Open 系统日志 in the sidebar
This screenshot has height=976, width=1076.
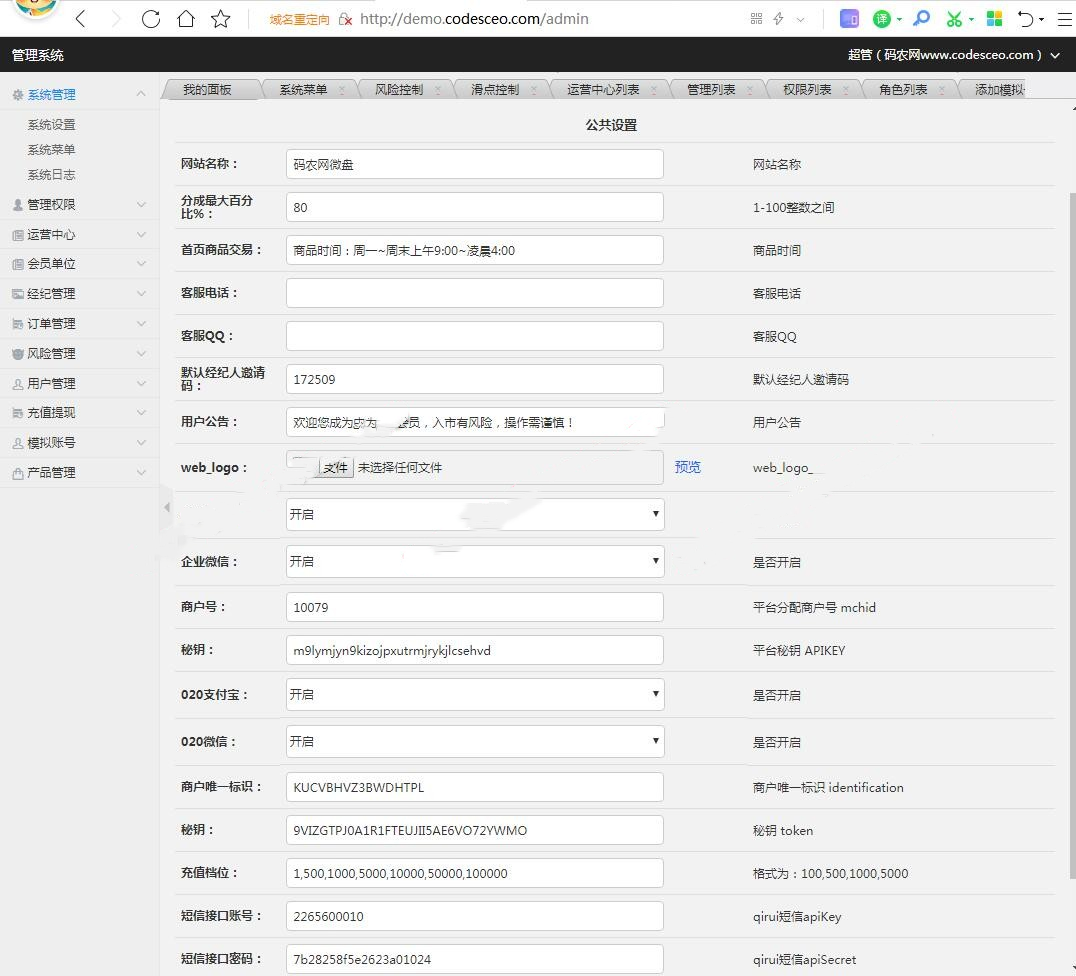pyautogui.click(x=51, y=175)
